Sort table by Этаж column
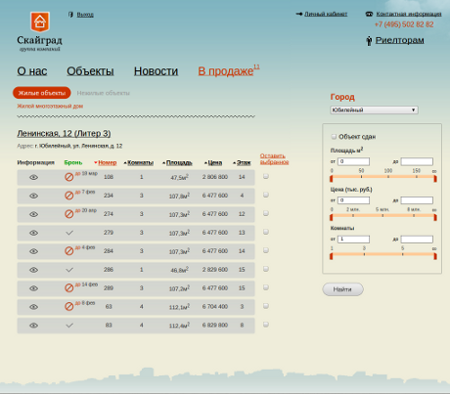 pos(243,163)
